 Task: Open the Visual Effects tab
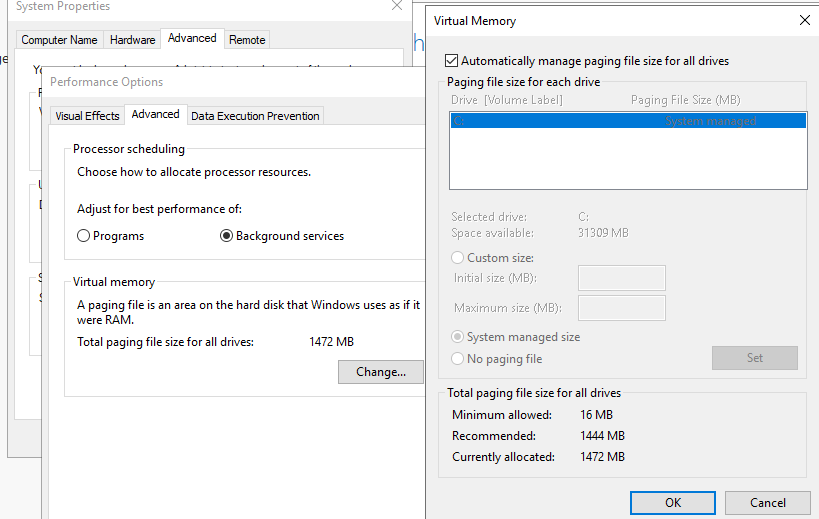point(87,116)
